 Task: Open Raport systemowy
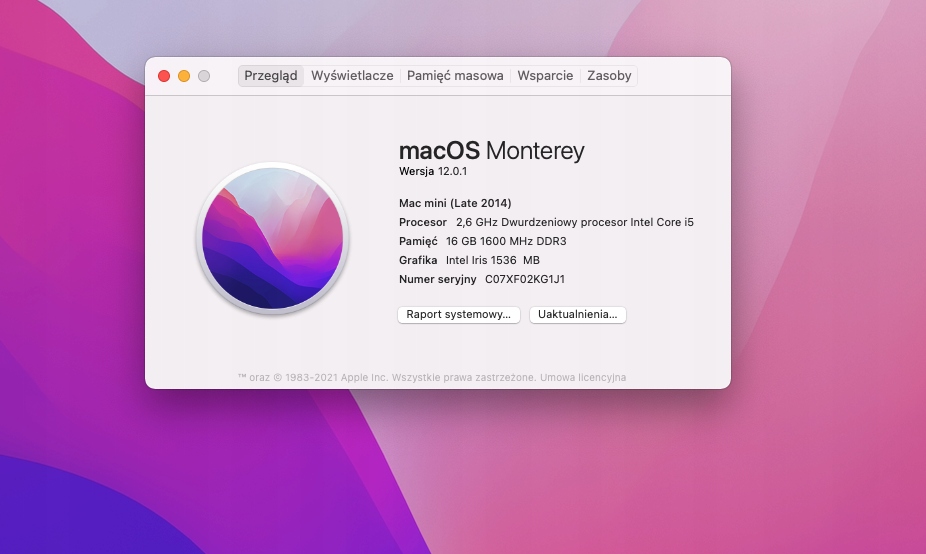point(458,314)
